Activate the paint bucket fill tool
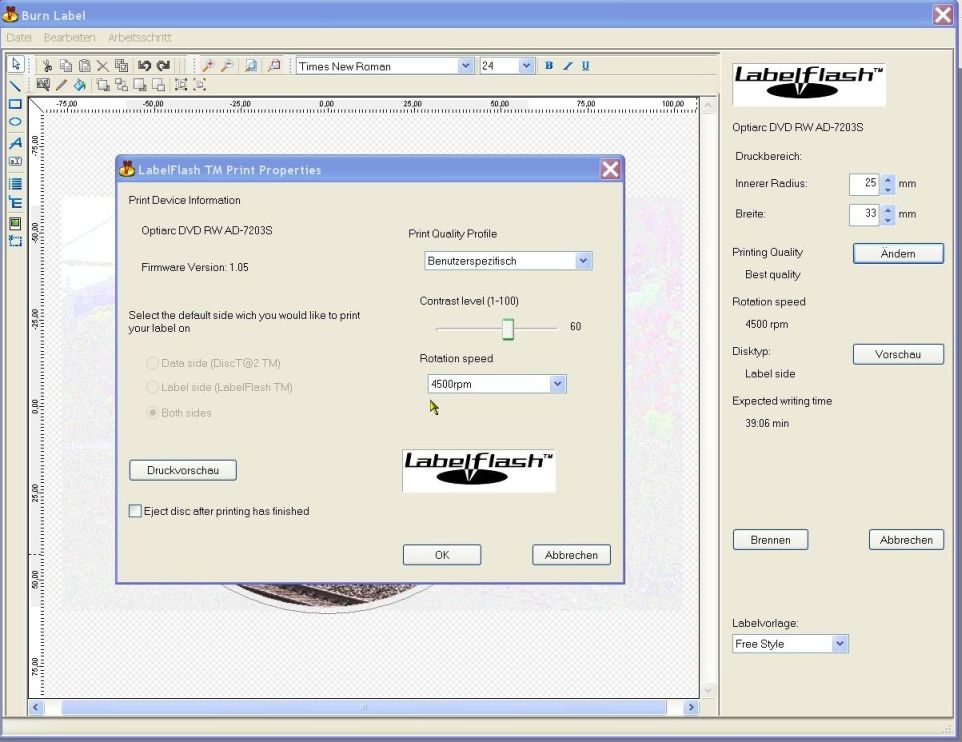The width and height of the screenshot is (962, 742). point(79,85)
